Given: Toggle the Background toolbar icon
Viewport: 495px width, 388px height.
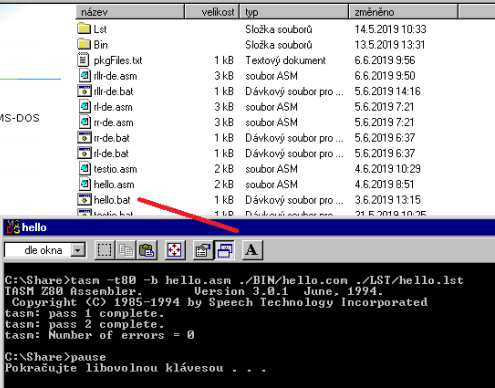Looking at the screenshot, I should click(x=225, y=250).
